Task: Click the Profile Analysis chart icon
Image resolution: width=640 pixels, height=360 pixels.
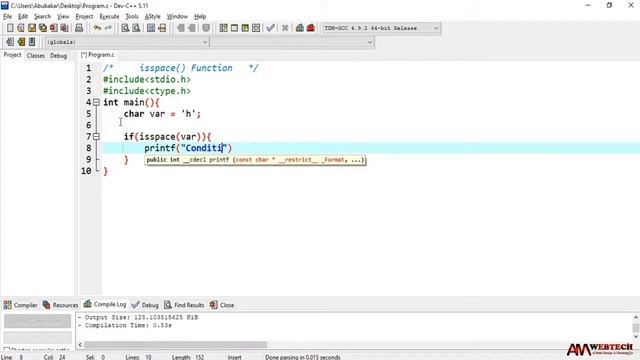Action: tap(300, 28)
